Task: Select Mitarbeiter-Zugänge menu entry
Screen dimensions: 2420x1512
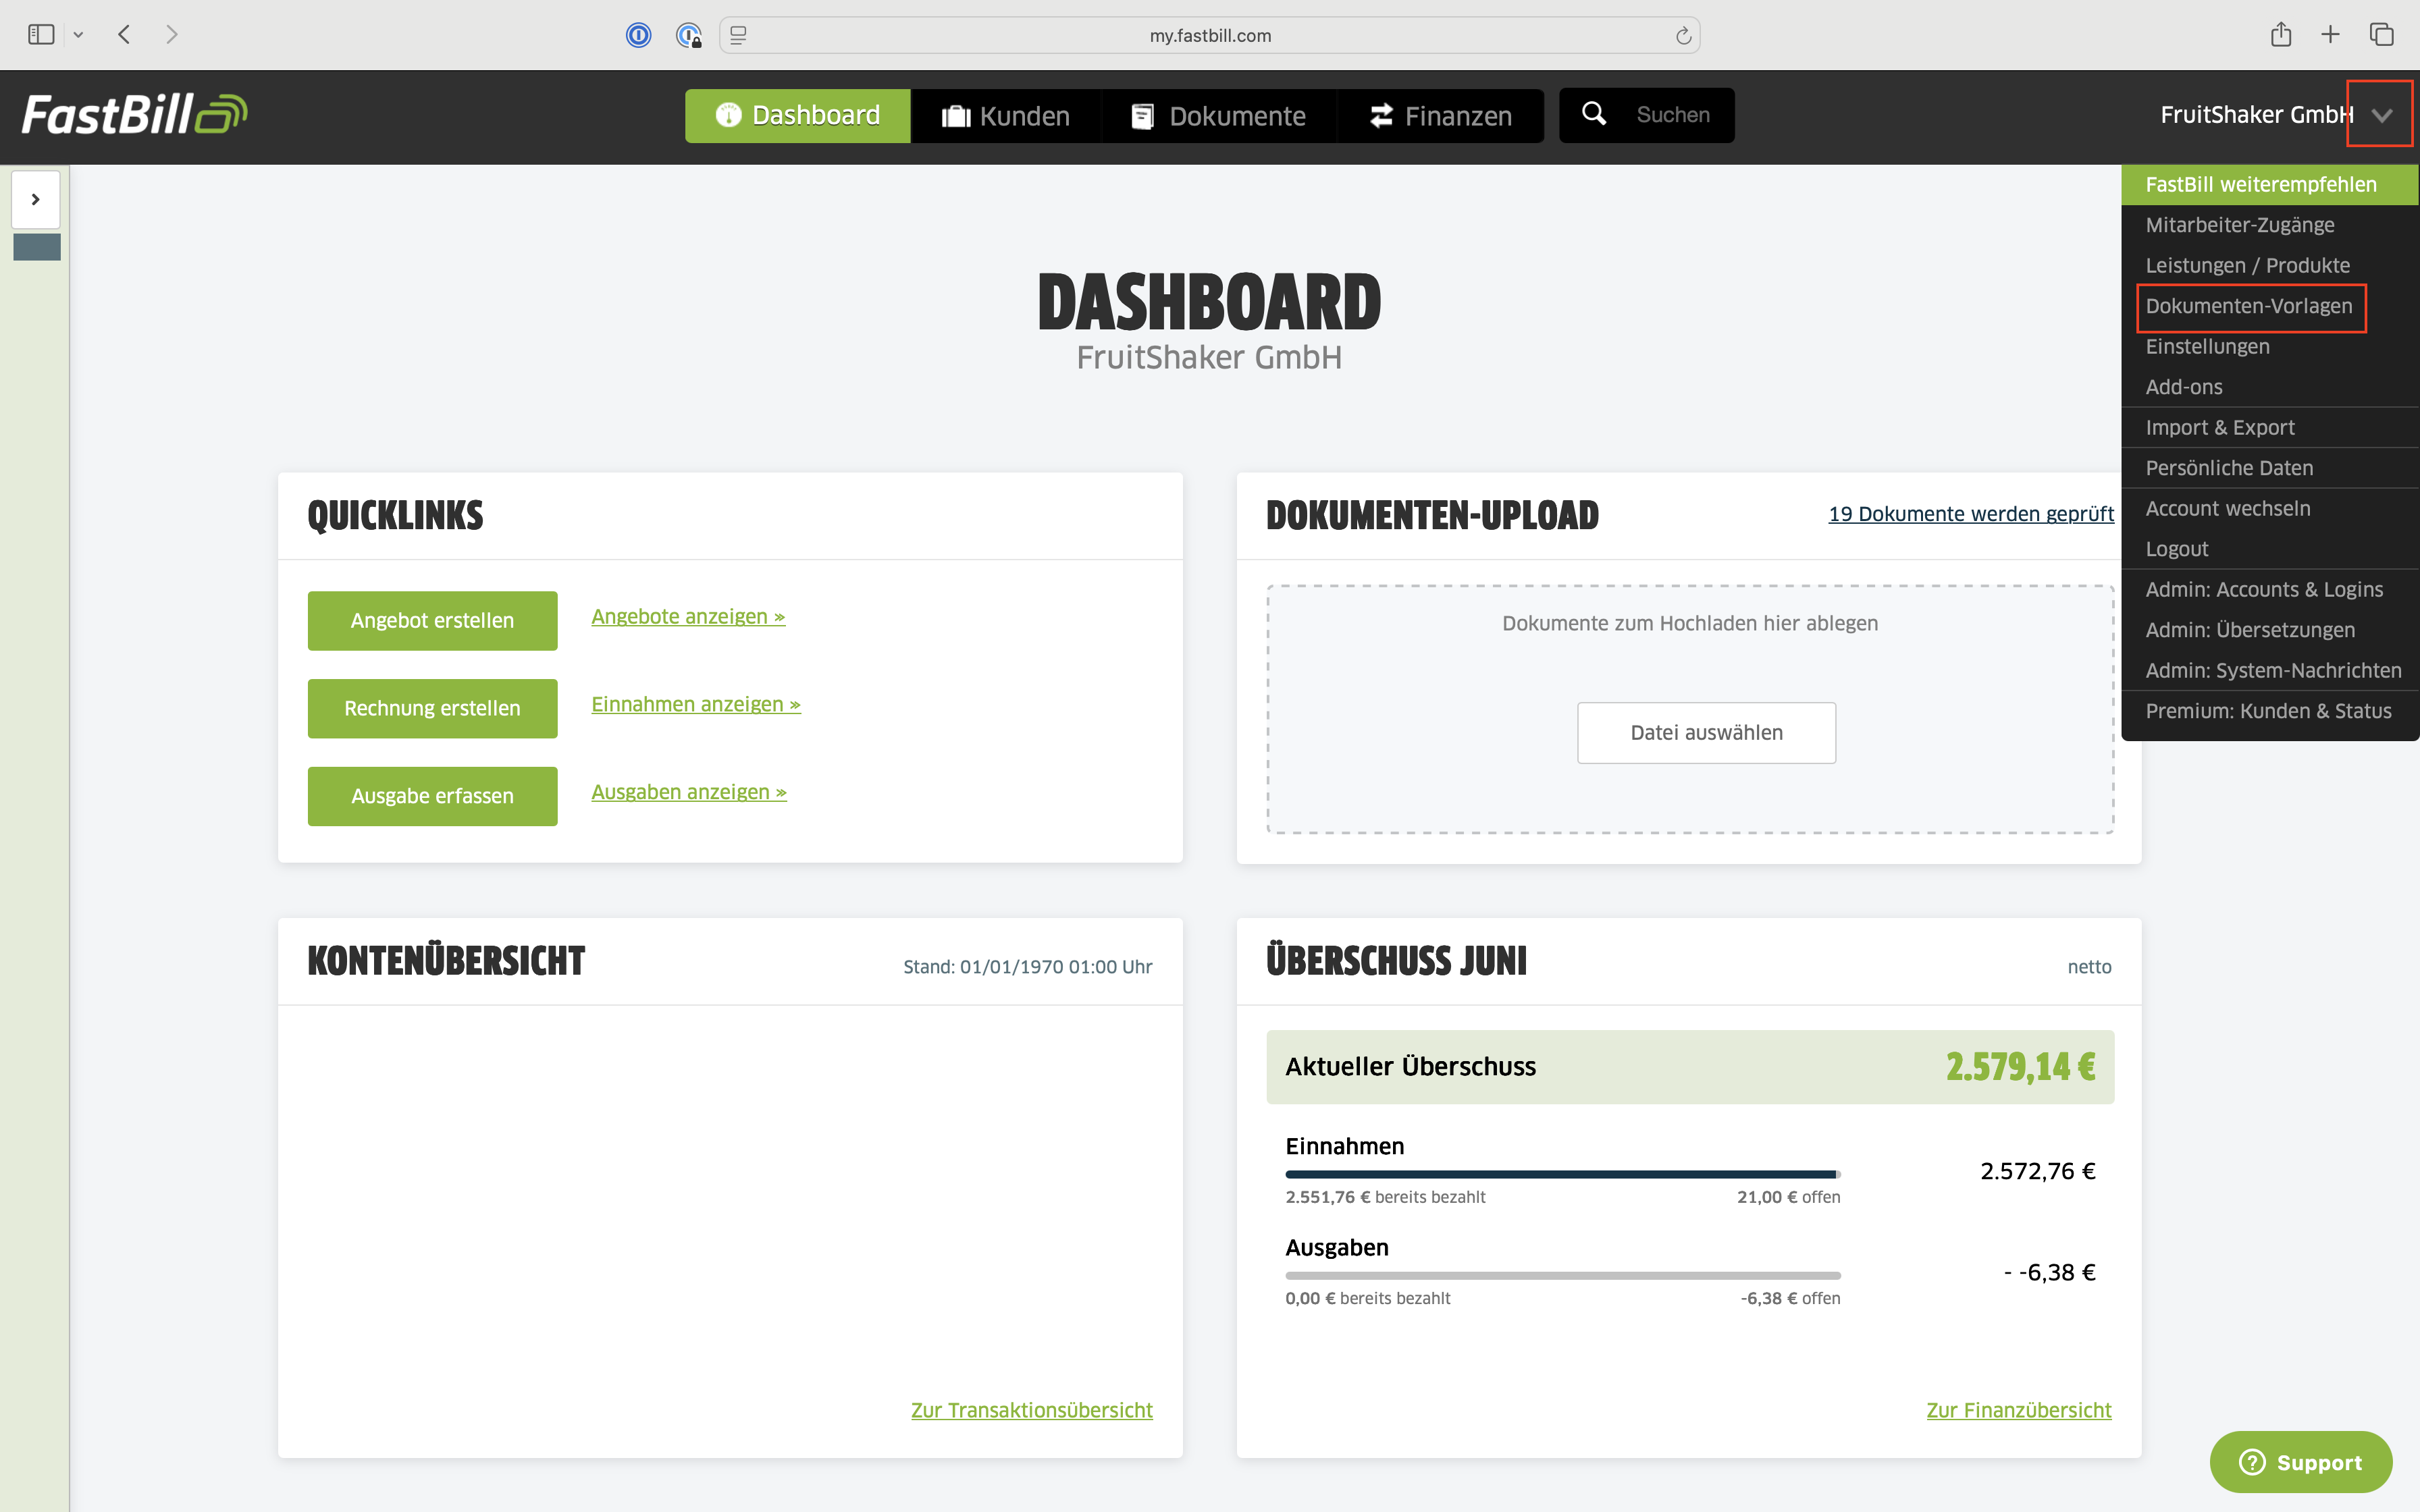Action: [x=2270, y=225]
